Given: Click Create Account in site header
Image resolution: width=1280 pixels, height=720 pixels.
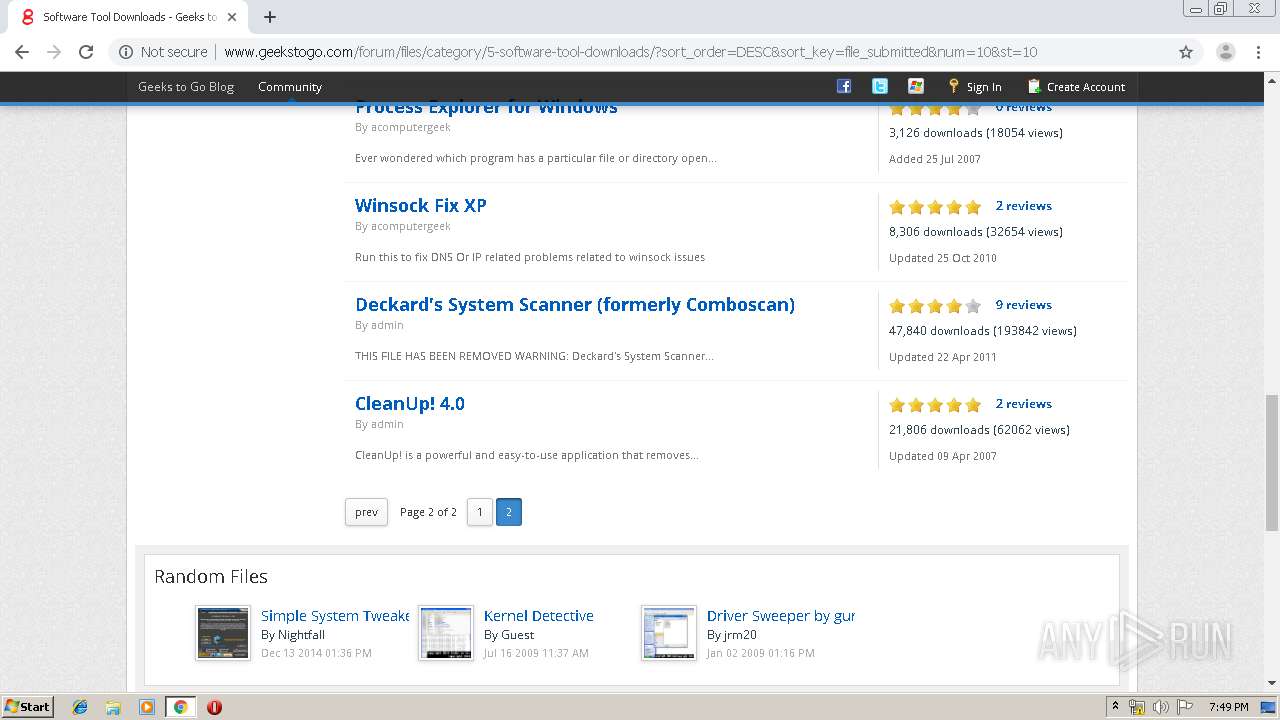Looking at the screenshot, I should point(1076,87).
